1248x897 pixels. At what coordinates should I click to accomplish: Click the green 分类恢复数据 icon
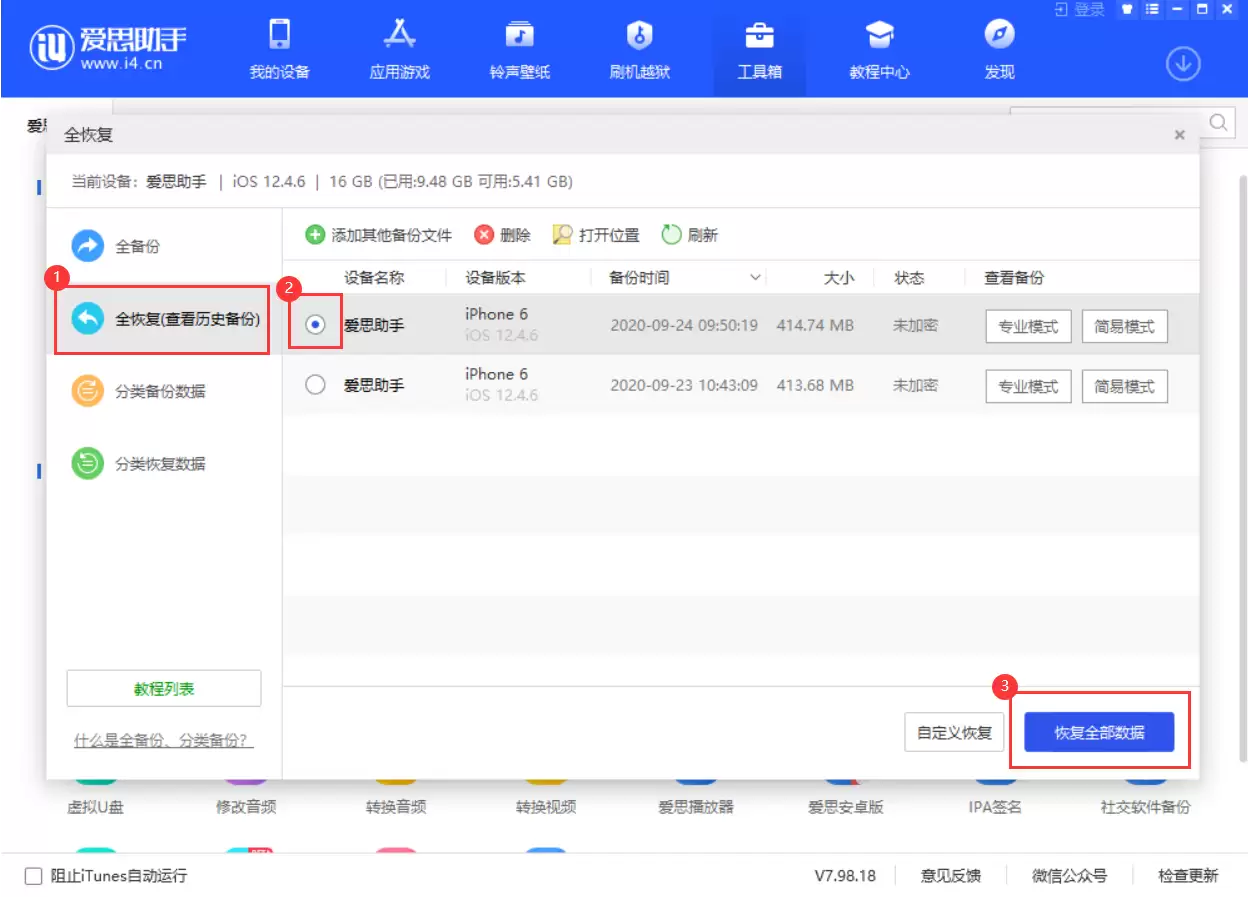pos(88,463)
